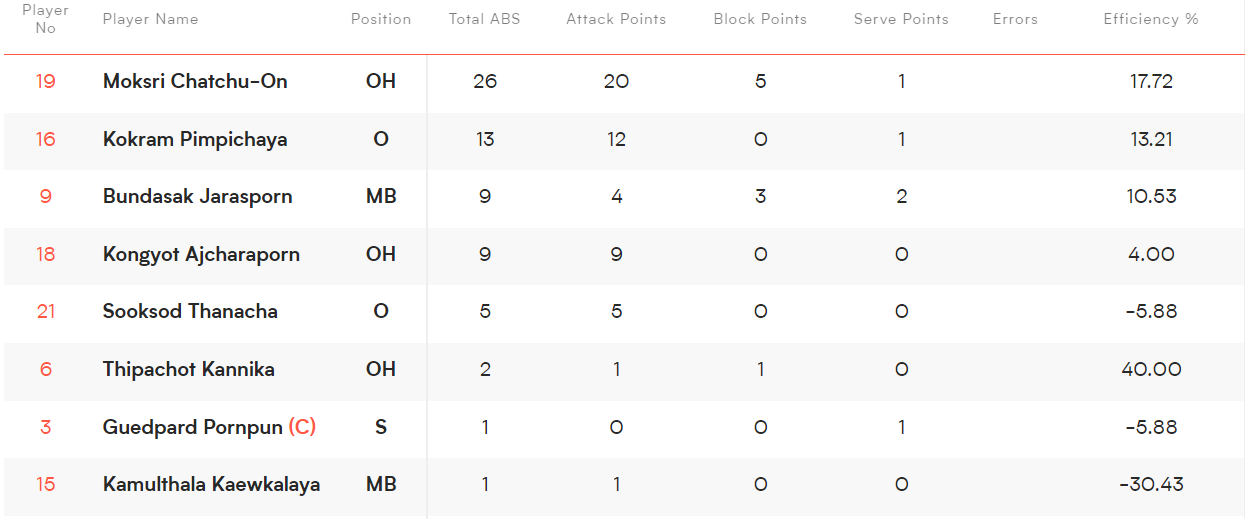Sort by Serve Points column header
1251x519 pixels.
(901, 19)
